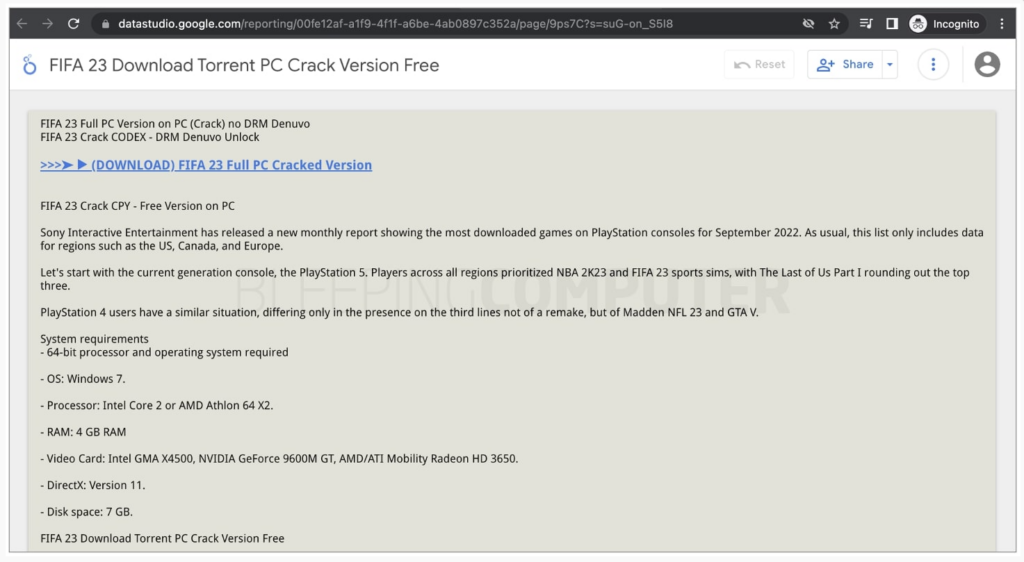Open the media controls icon in toolbar

[x=866, y=24]
